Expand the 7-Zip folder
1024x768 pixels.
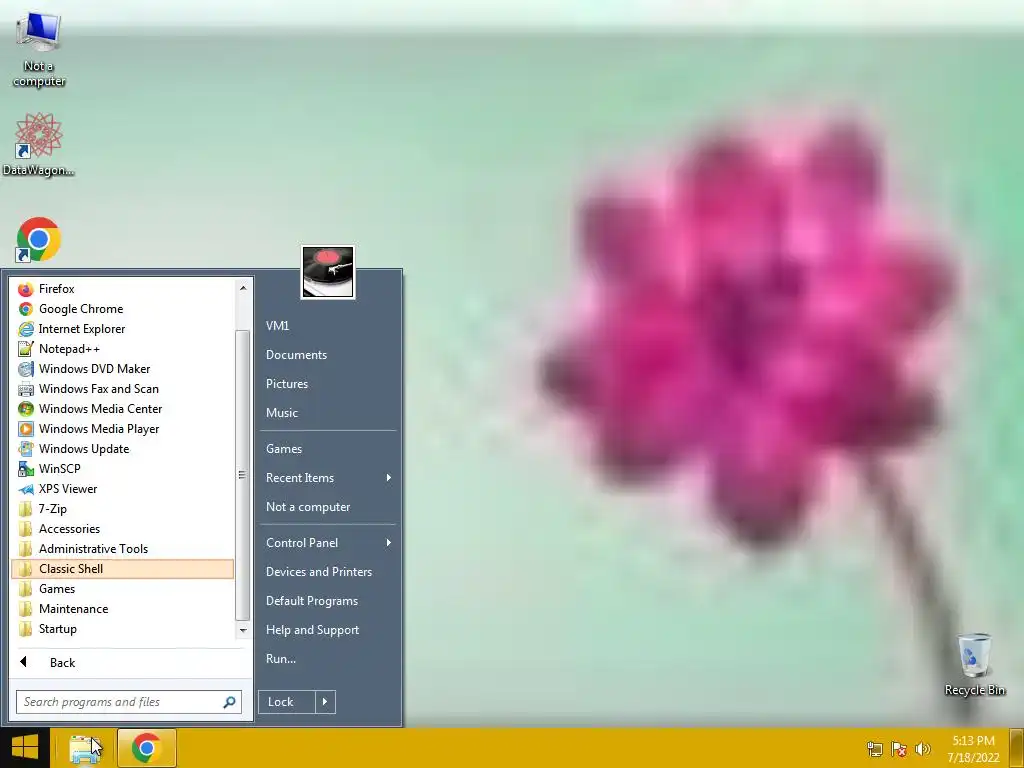(122, 509)
